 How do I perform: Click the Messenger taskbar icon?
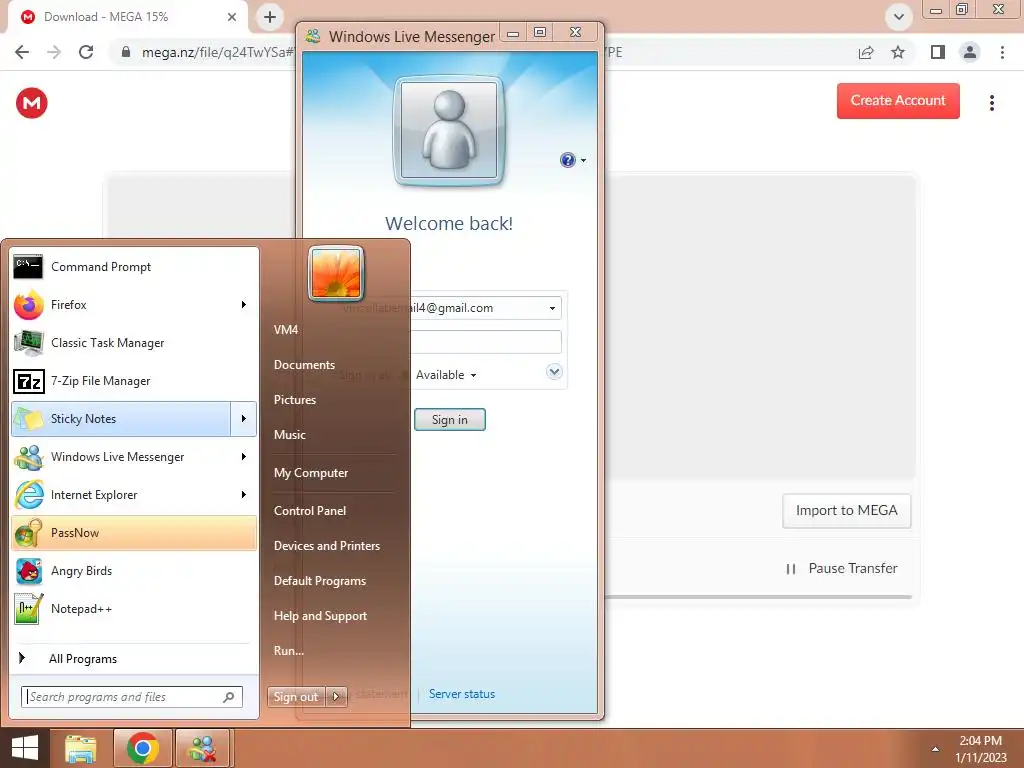coord(202,748)
